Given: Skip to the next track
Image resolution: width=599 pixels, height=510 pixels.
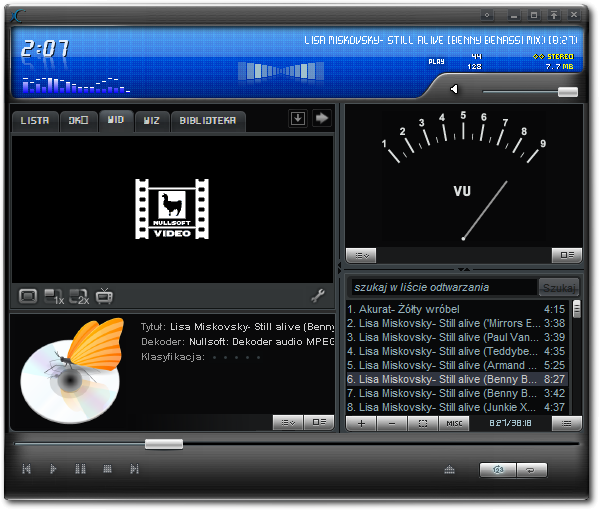Looking at the screenshot, I should [134, 469].
